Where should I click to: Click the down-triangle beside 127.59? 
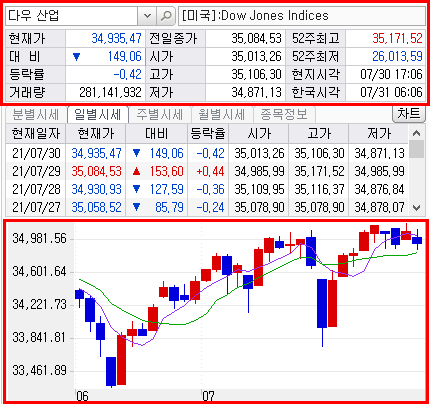pyautogui.click(x=136, y=190)
